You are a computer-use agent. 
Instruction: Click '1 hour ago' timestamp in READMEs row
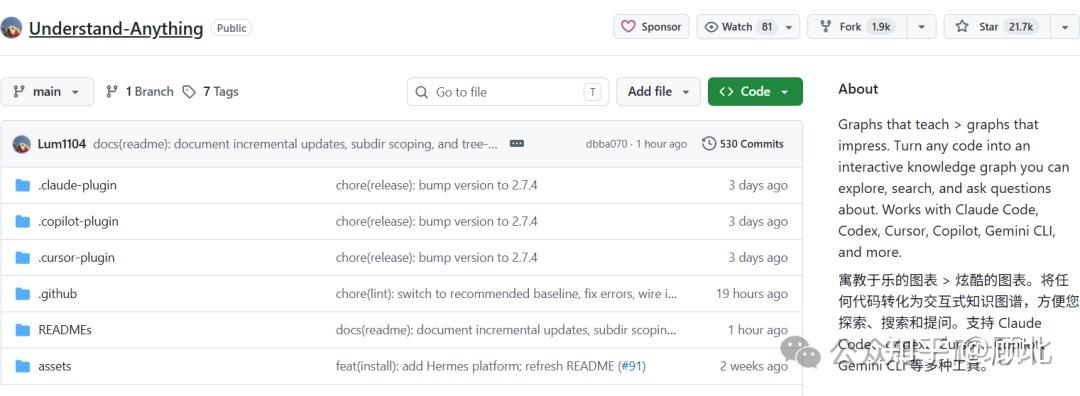[x=758, y=330]
